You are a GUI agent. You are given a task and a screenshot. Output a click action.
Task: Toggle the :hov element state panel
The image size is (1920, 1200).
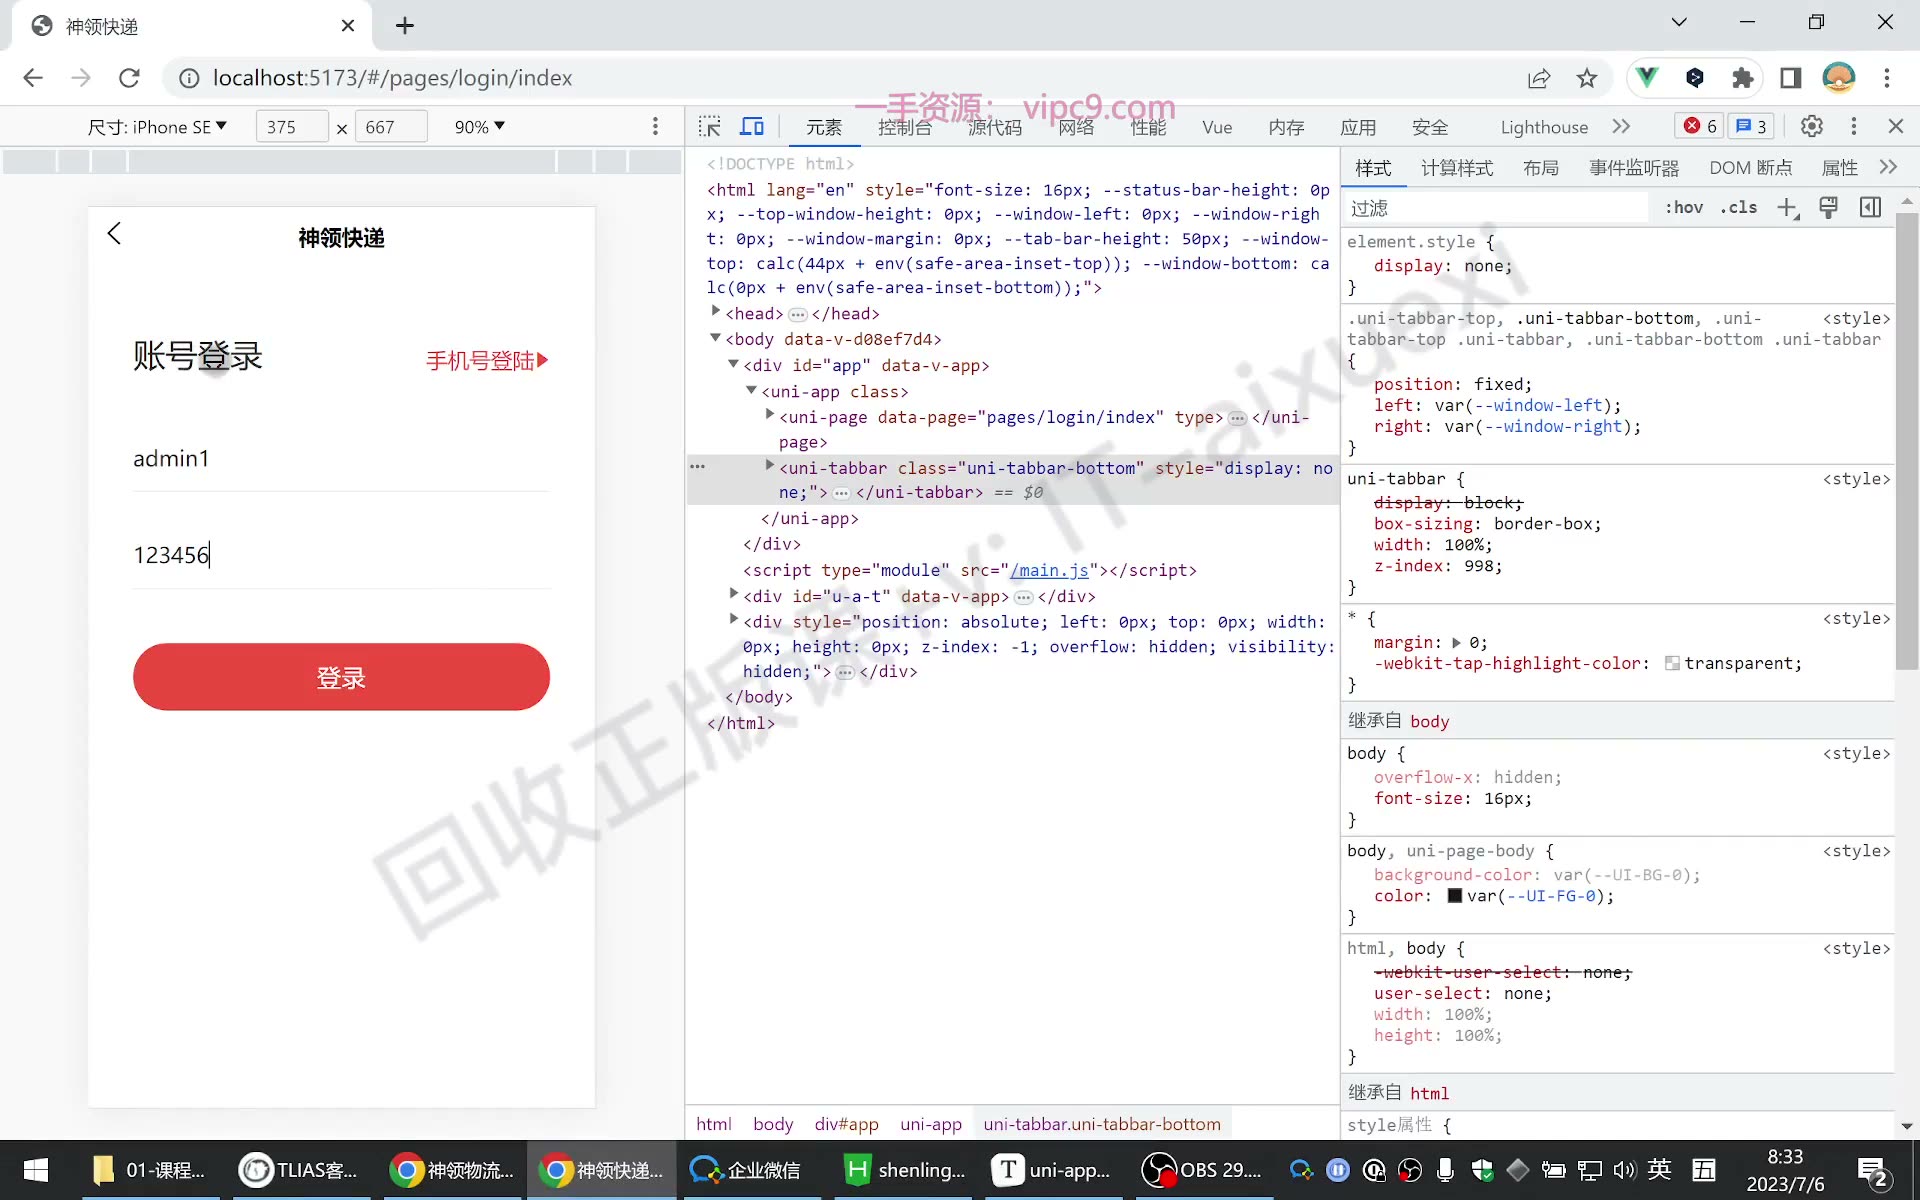(1684, 207)
